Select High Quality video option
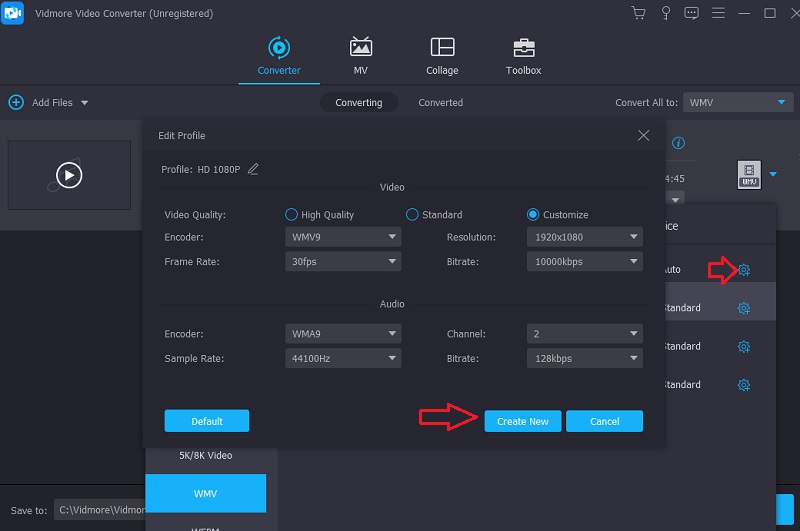The image size is (800, 531). tap(292, 214)
